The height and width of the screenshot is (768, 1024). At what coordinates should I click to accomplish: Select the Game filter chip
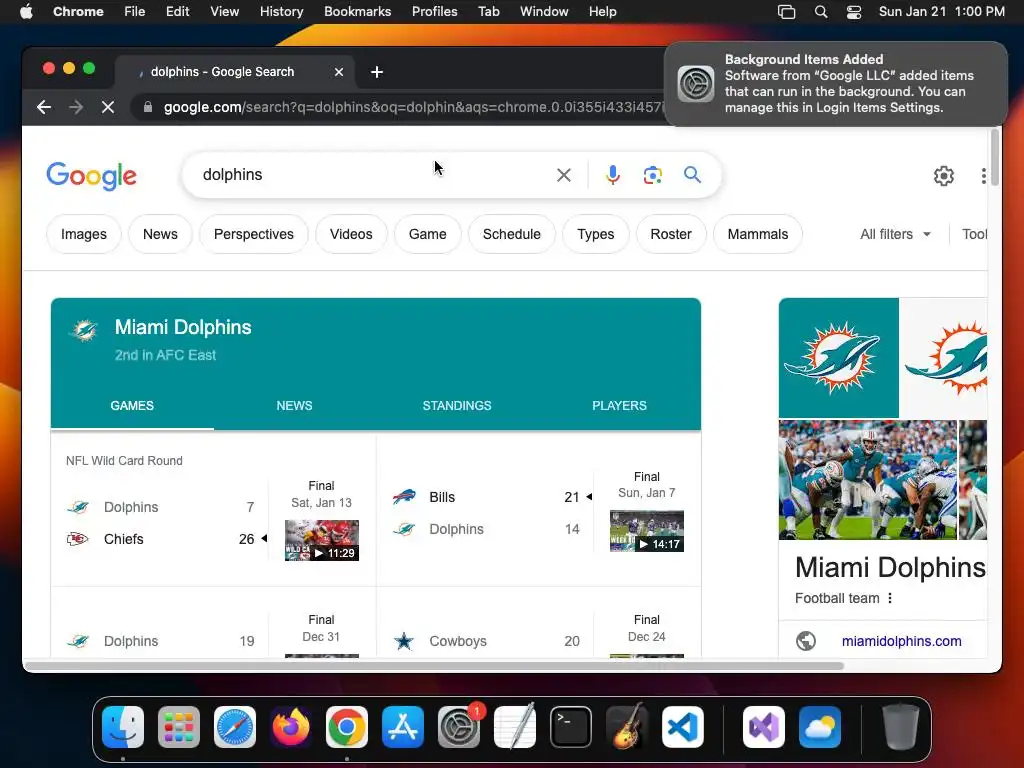tap(427, 234)
